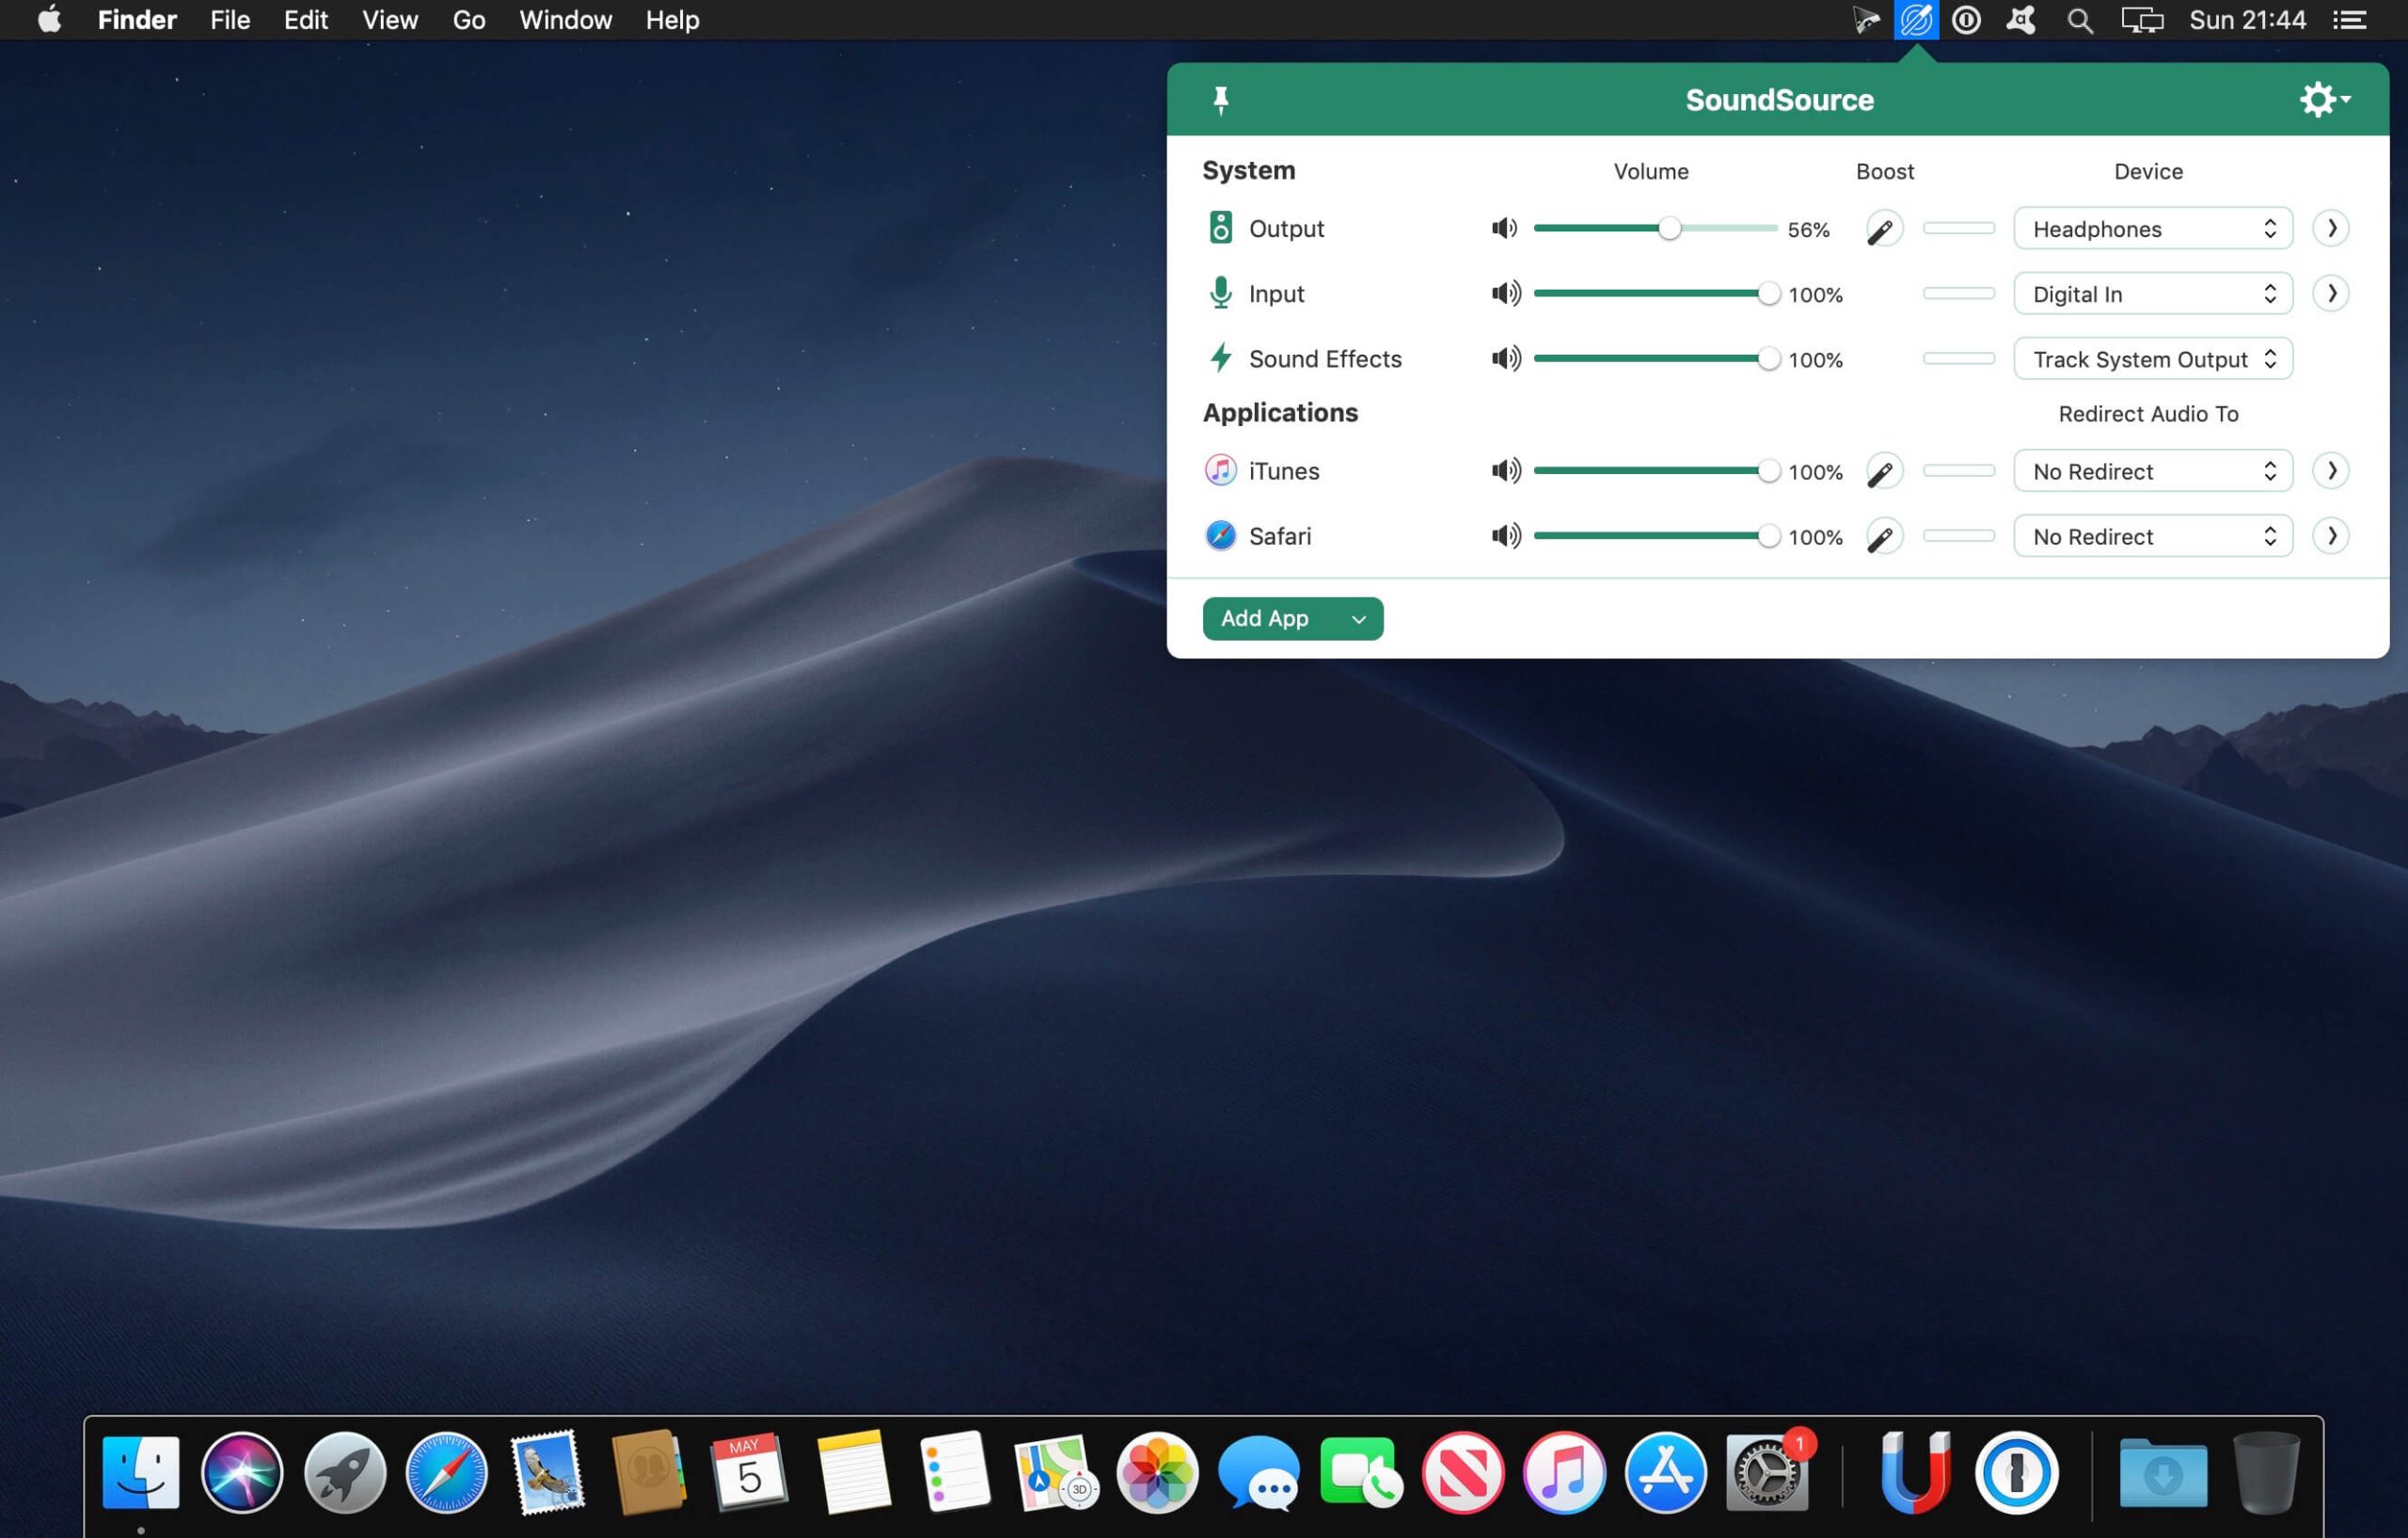Enable Boost for the Output device
The height and width of the screenshot is (1538, 2408).
1883,228
